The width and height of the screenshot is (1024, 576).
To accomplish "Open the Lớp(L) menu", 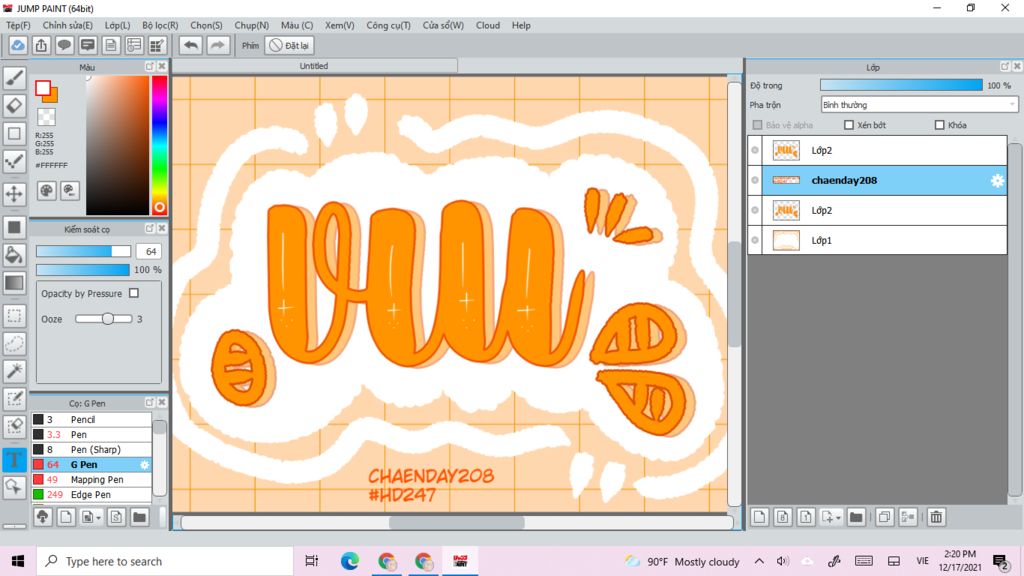I will coord(118,25).
